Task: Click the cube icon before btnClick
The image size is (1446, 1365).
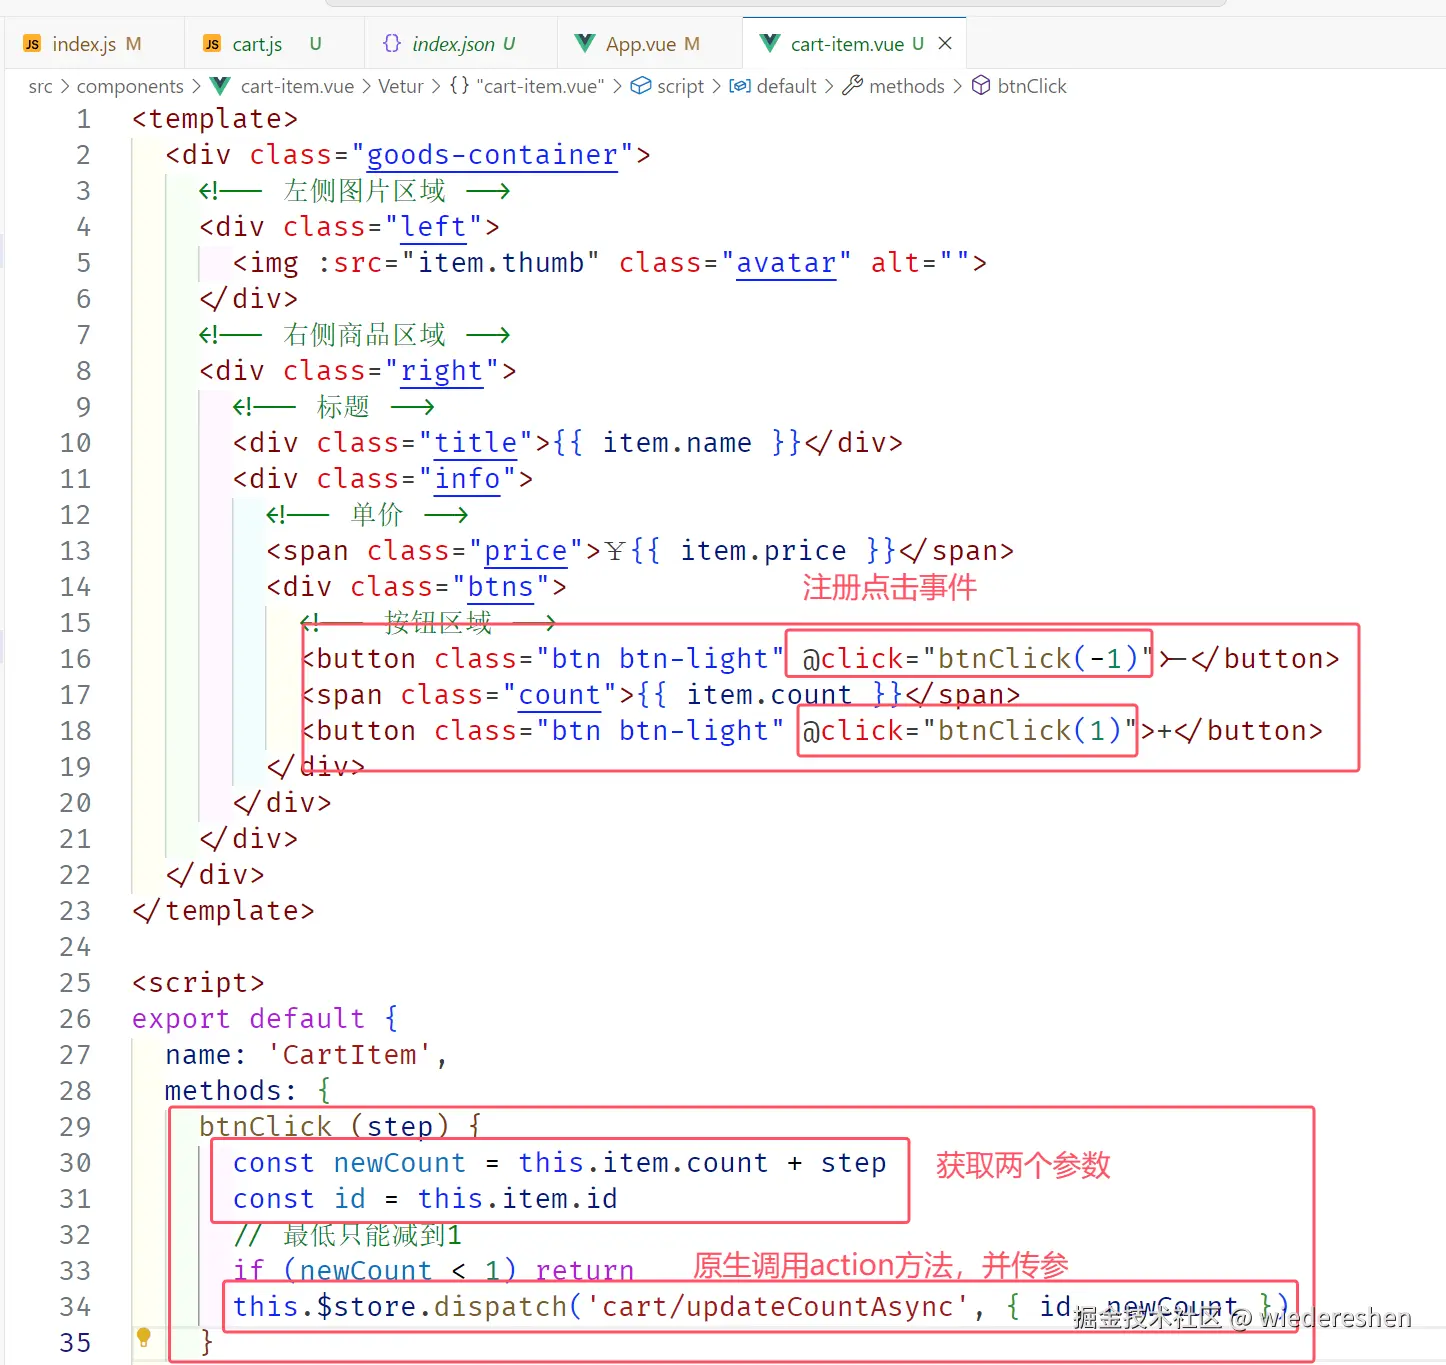Action: pyautogui.click(x=982, y=86)
